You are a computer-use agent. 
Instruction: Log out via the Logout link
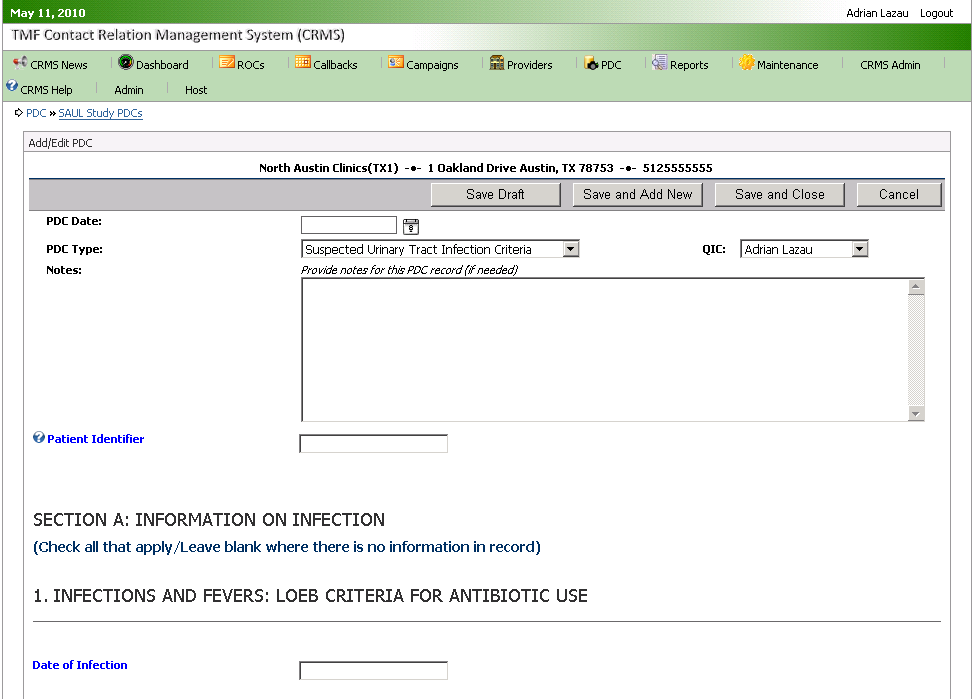click(x=936, y=13)
